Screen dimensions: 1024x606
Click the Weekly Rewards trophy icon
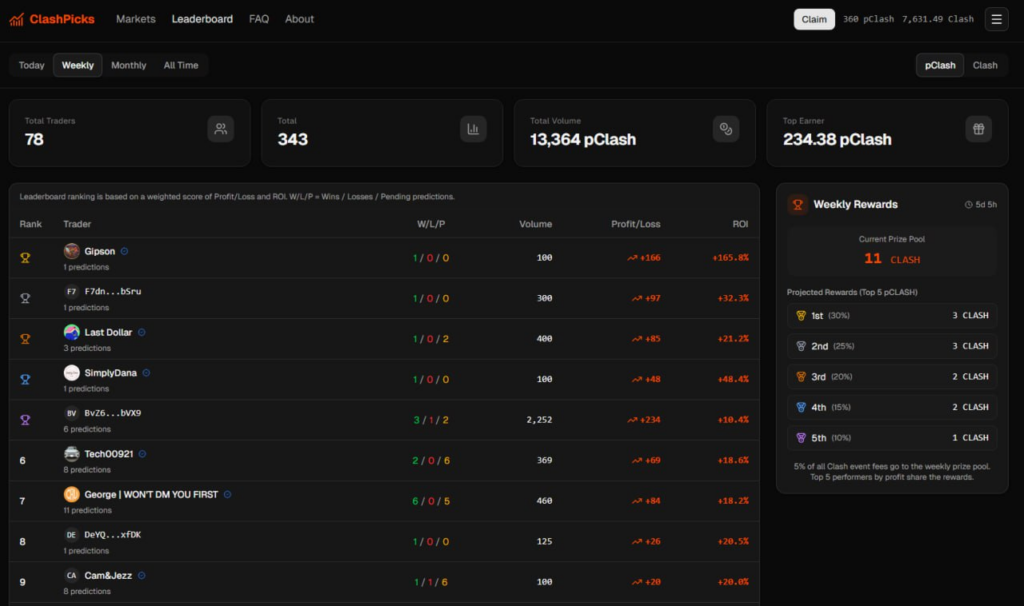[x=798, y=204]
